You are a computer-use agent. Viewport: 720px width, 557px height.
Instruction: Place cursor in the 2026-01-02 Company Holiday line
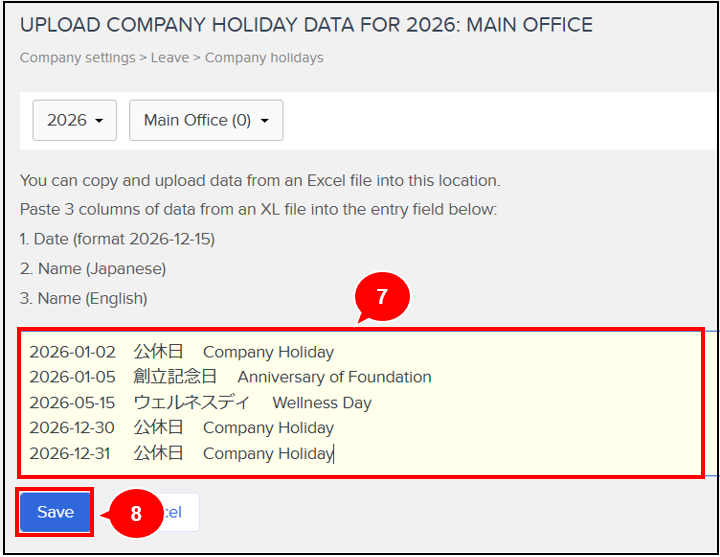(182, 352)
